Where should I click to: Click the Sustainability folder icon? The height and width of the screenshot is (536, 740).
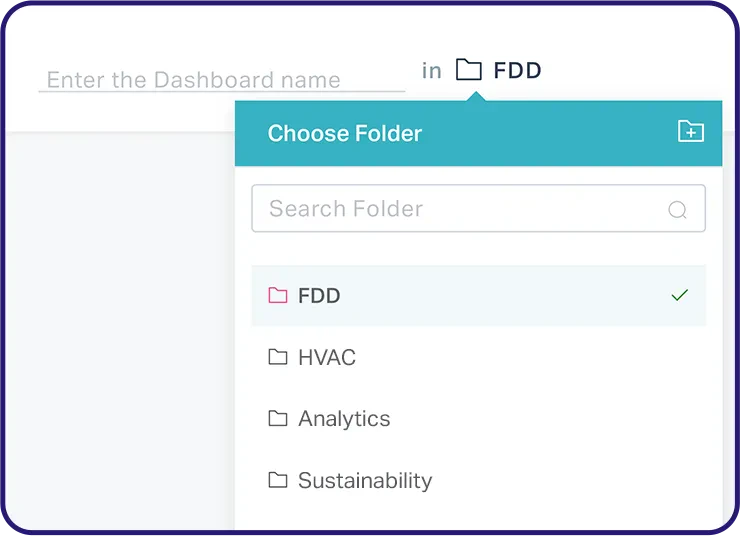[x=278, y=480]
